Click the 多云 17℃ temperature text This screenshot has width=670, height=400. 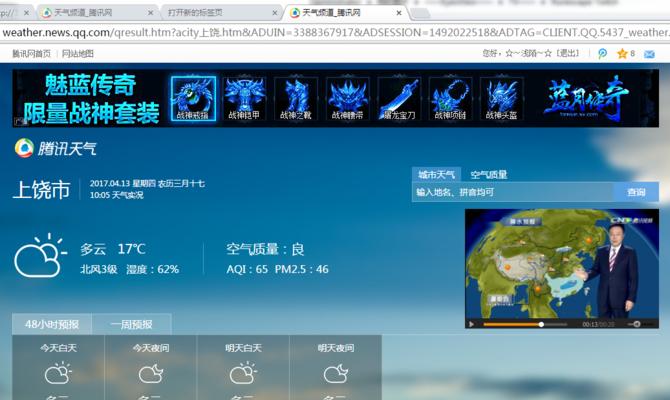(113, 249)
